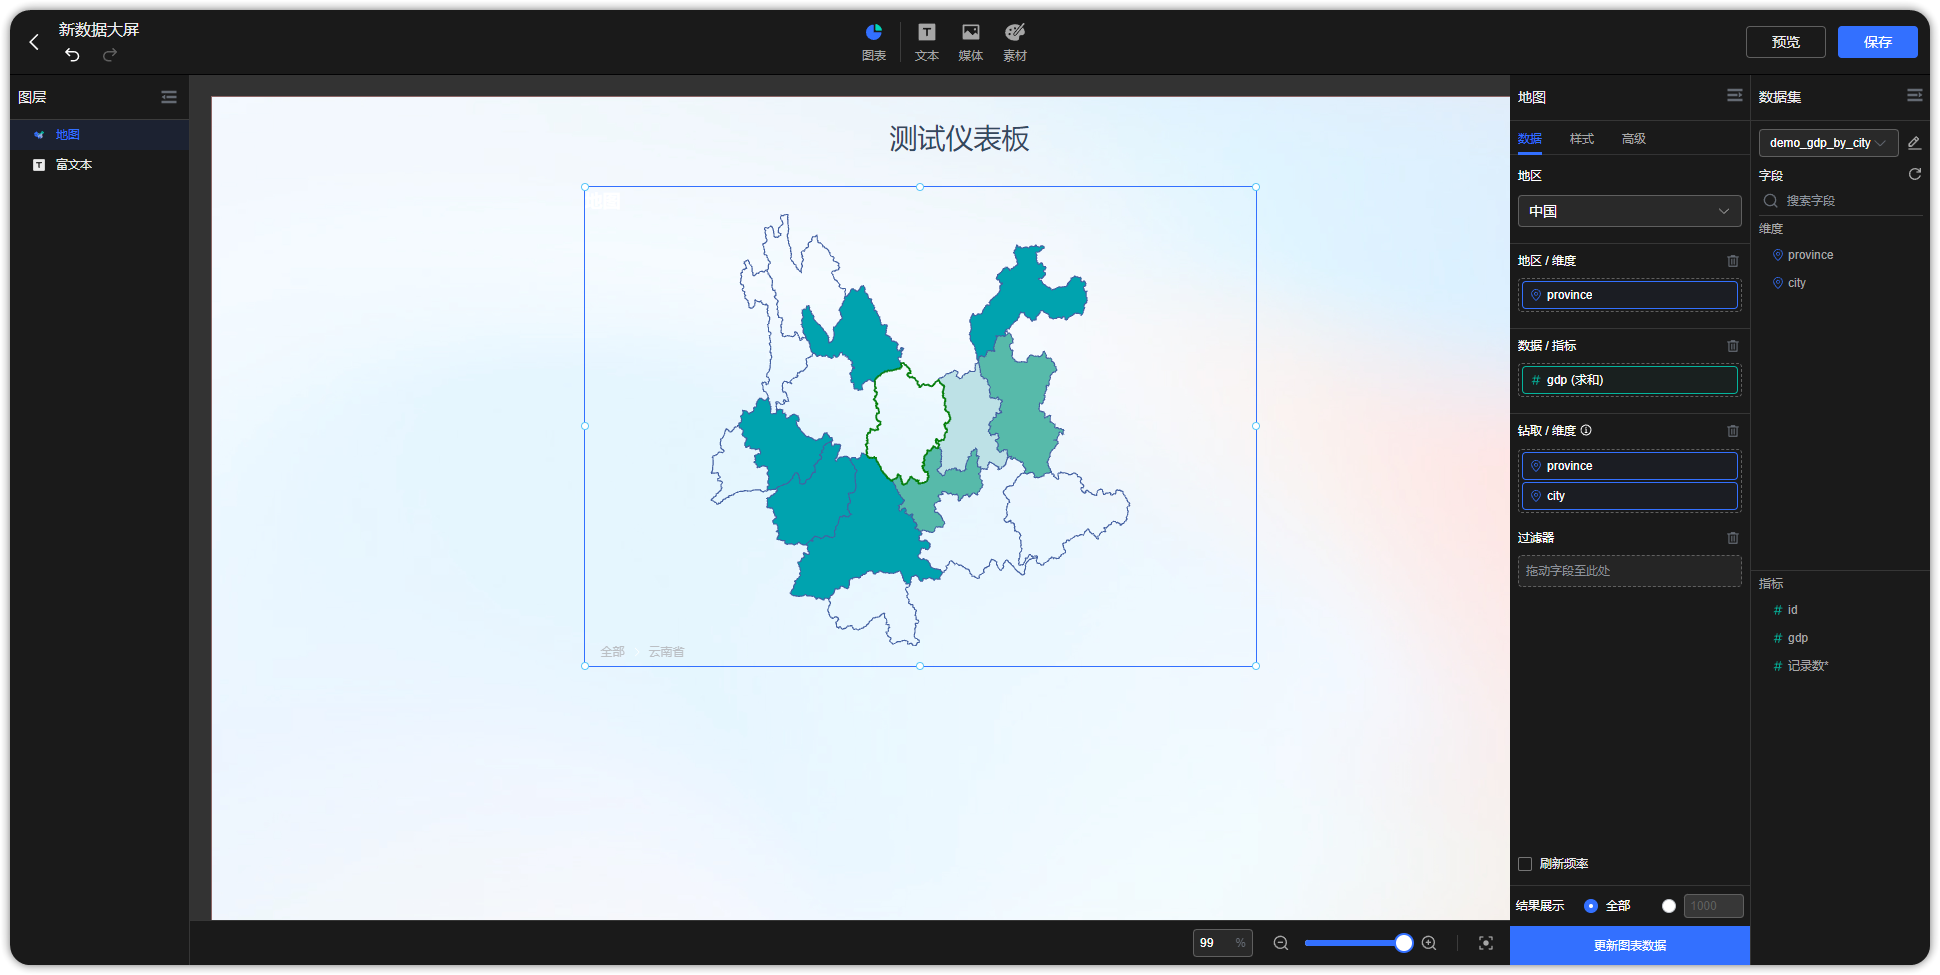Viewport: 1940px width, 975px height.
Task: Collapse the 数据集 panel icon
Action: point(1915,96)
